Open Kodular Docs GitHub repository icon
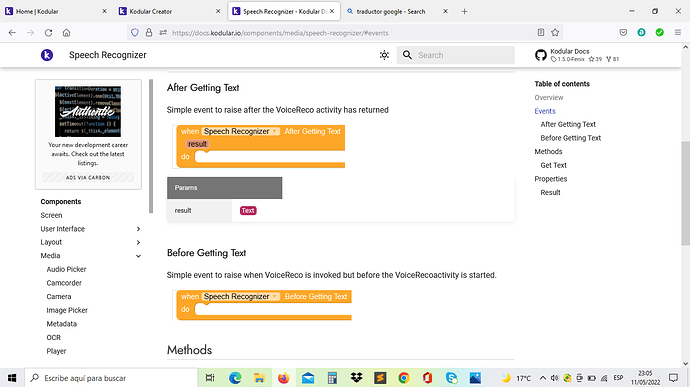Image resolution: width=690 pixels, height=387 pixels. pyautogui.click(x=540, y=55)
